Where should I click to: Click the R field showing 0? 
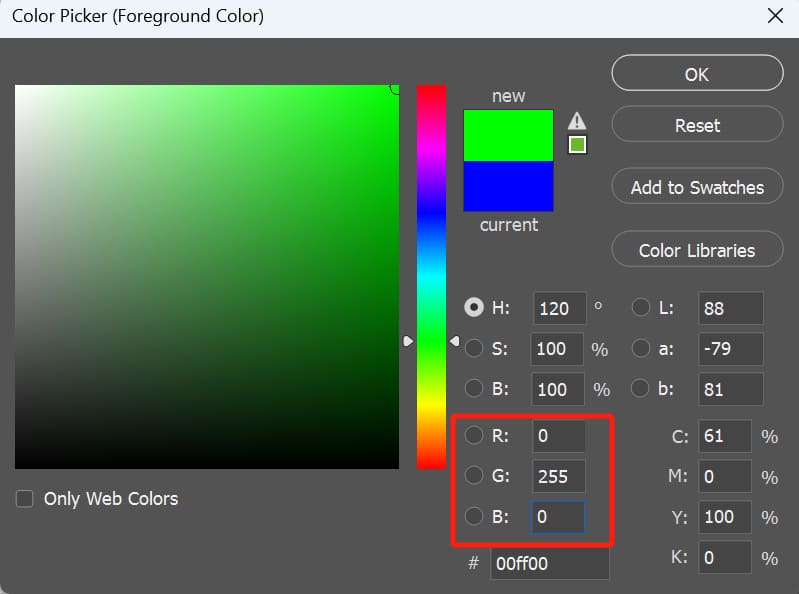click(558, 436)
